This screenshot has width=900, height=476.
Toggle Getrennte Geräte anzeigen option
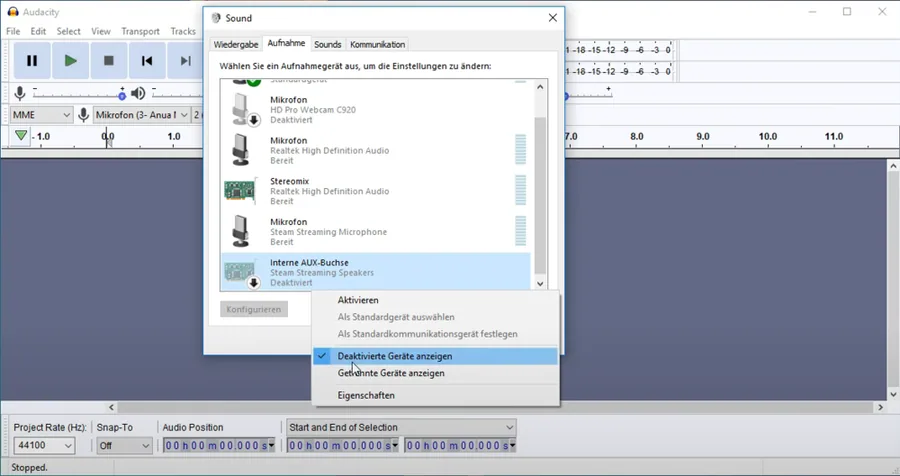point(435,373)
